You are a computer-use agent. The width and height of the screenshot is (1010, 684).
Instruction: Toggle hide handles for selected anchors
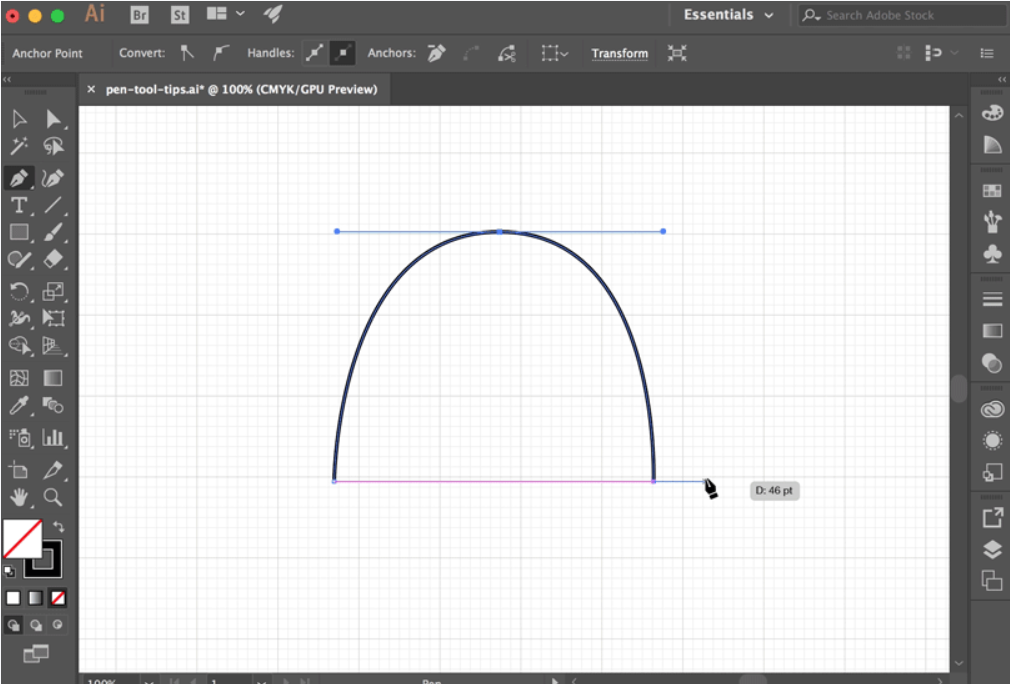coord(343,53)
